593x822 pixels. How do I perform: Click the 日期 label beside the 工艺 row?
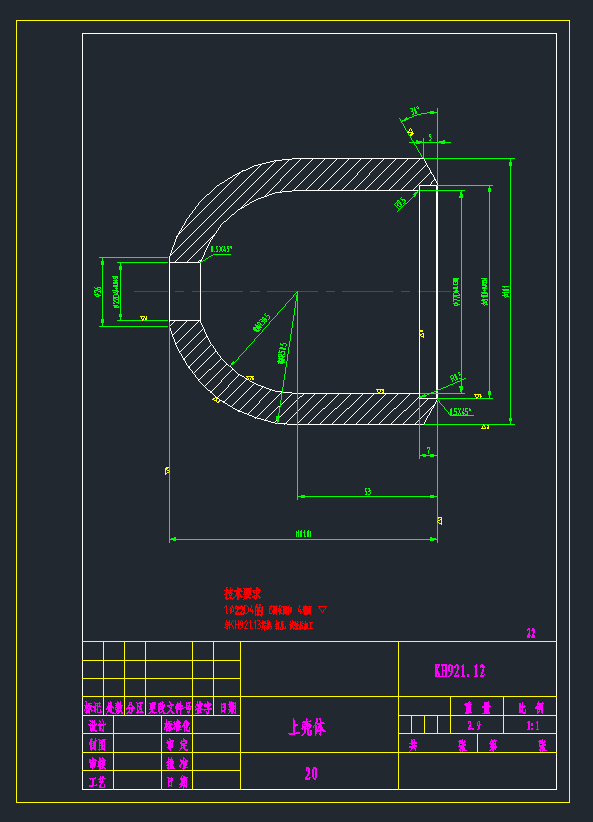point(177,782)
